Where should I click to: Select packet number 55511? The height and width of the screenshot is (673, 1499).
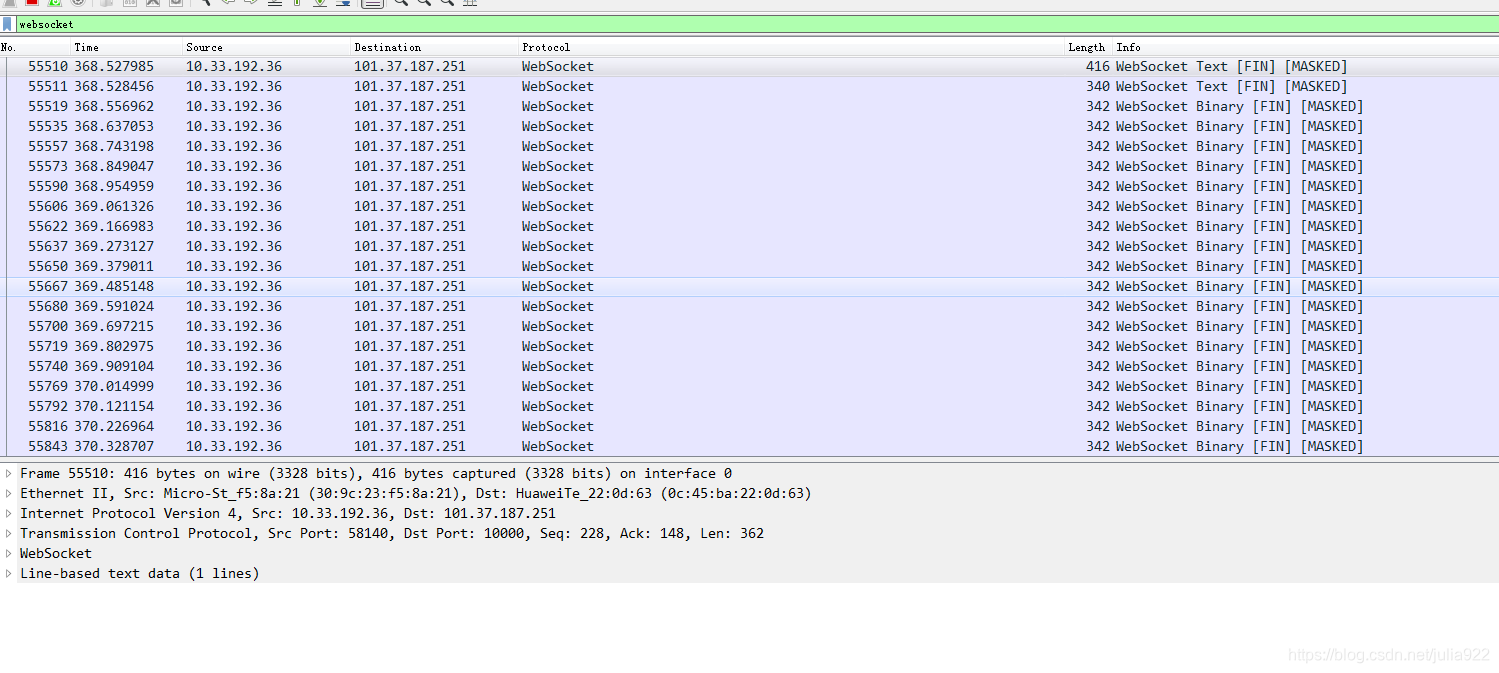pos(749,86)
